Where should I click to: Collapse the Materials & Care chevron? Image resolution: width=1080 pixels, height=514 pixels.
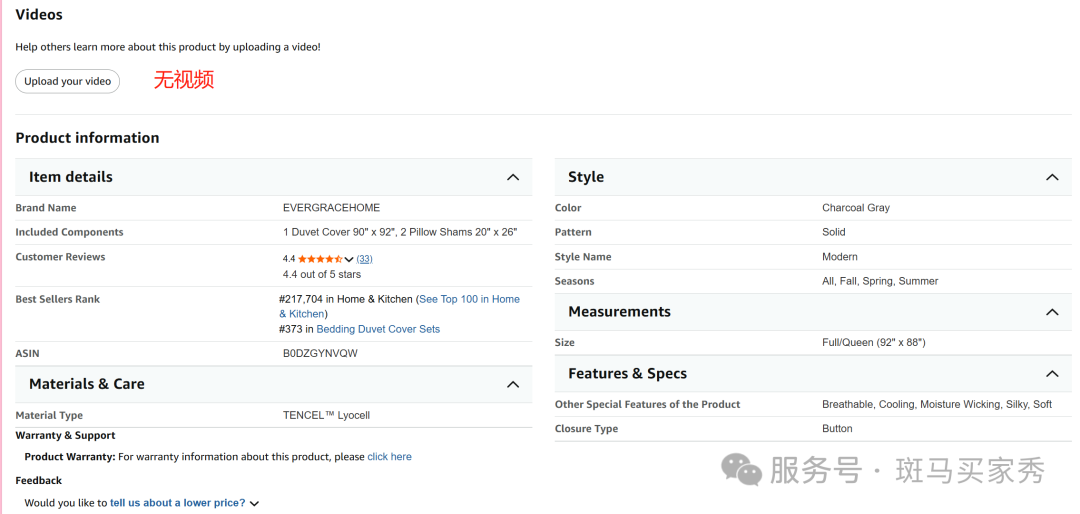[x=513, y=384]
